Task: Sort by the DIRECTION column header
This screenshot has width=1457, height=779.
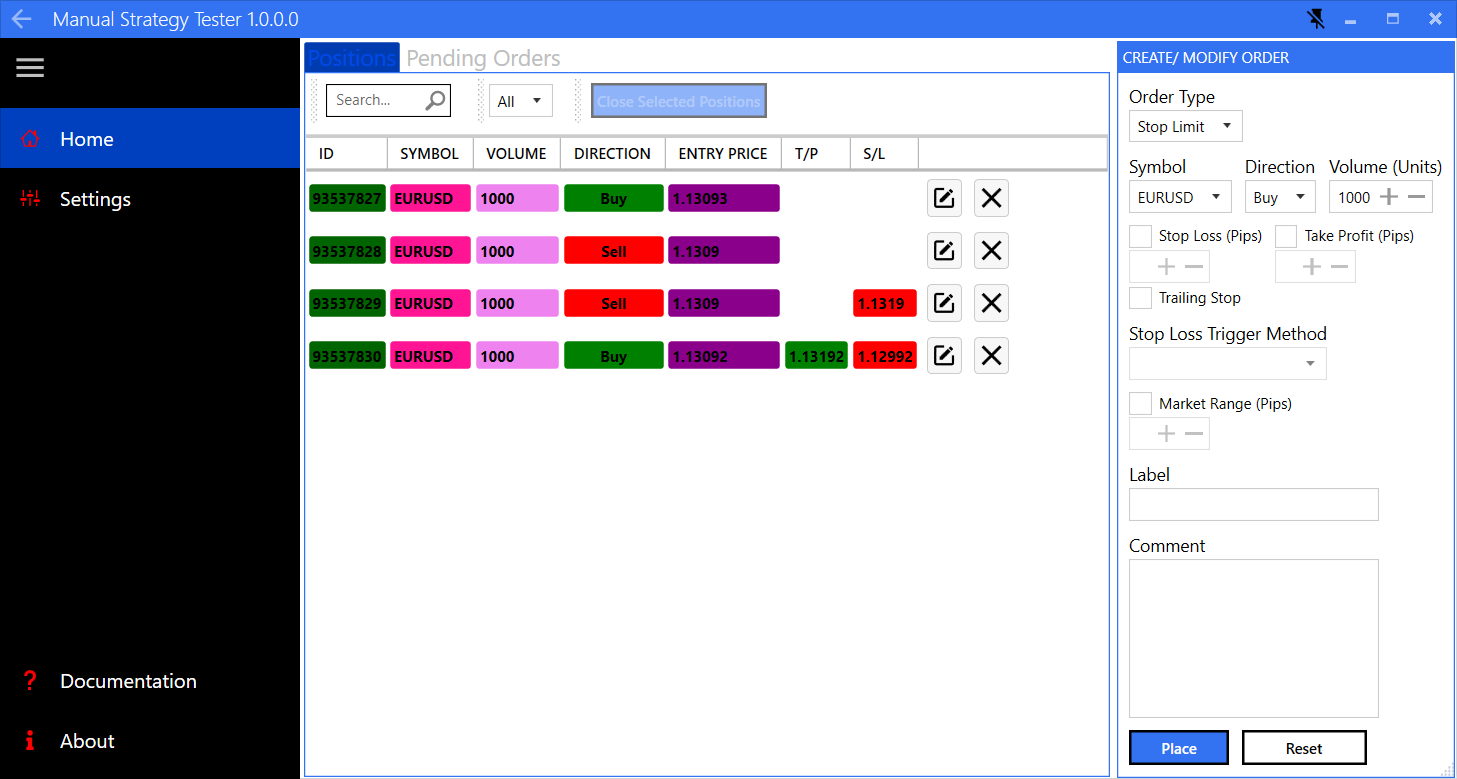Action: 613,153
